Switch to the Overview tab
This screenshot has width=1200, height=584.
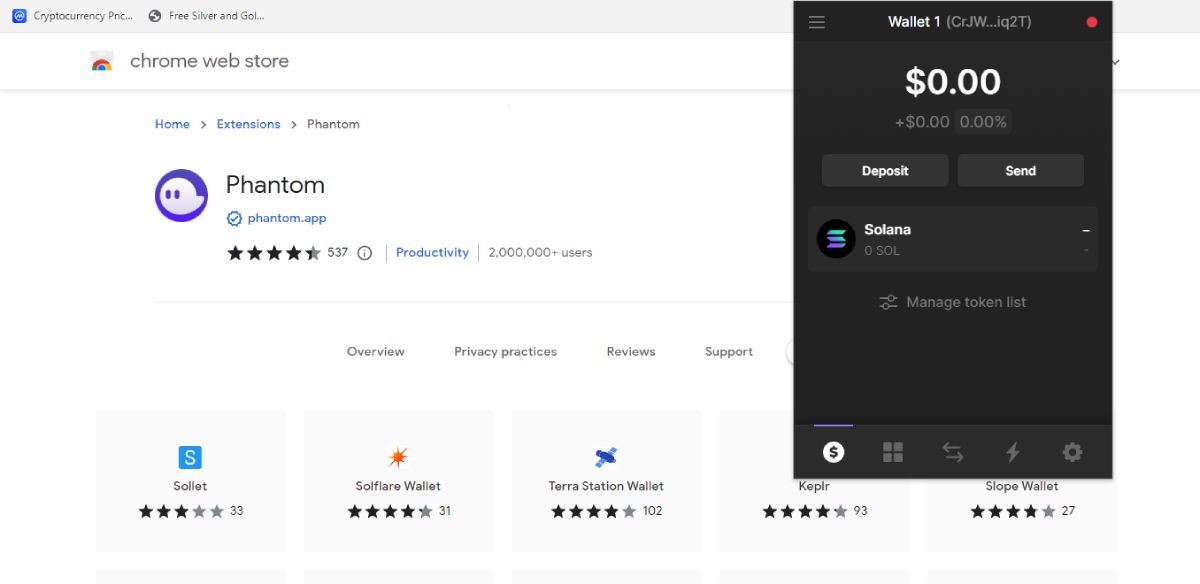point(376,352)
